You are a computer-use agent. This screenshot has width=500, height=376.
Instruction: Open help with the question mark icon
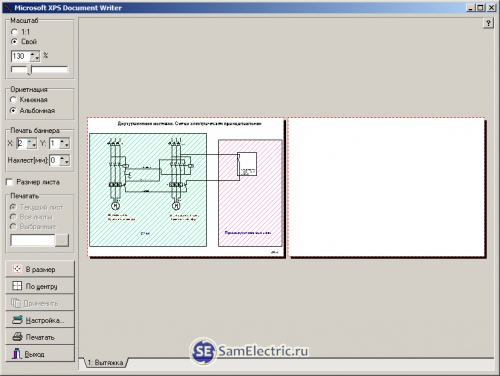[488, 23]
